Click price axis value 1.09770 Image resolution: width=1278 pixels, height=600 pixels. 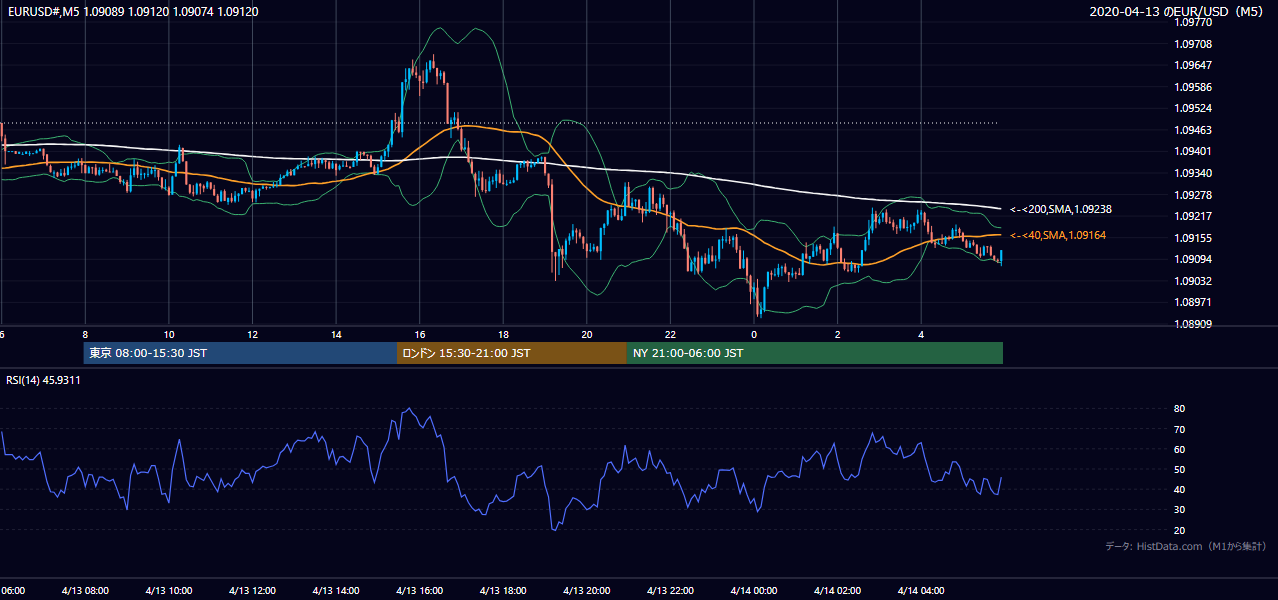coord(1194,22)
